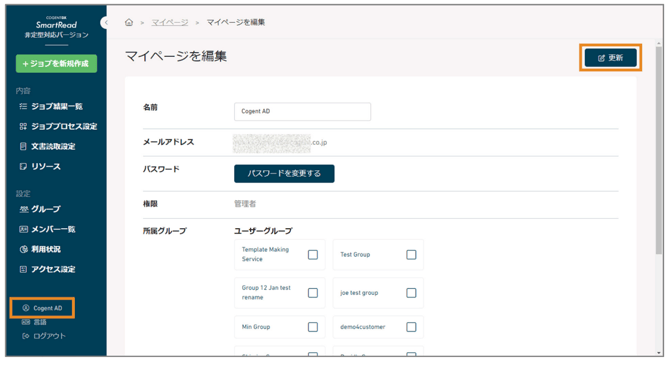Click the マイページを編集 page title
670x365 pixels.
(x=176, y=56)
